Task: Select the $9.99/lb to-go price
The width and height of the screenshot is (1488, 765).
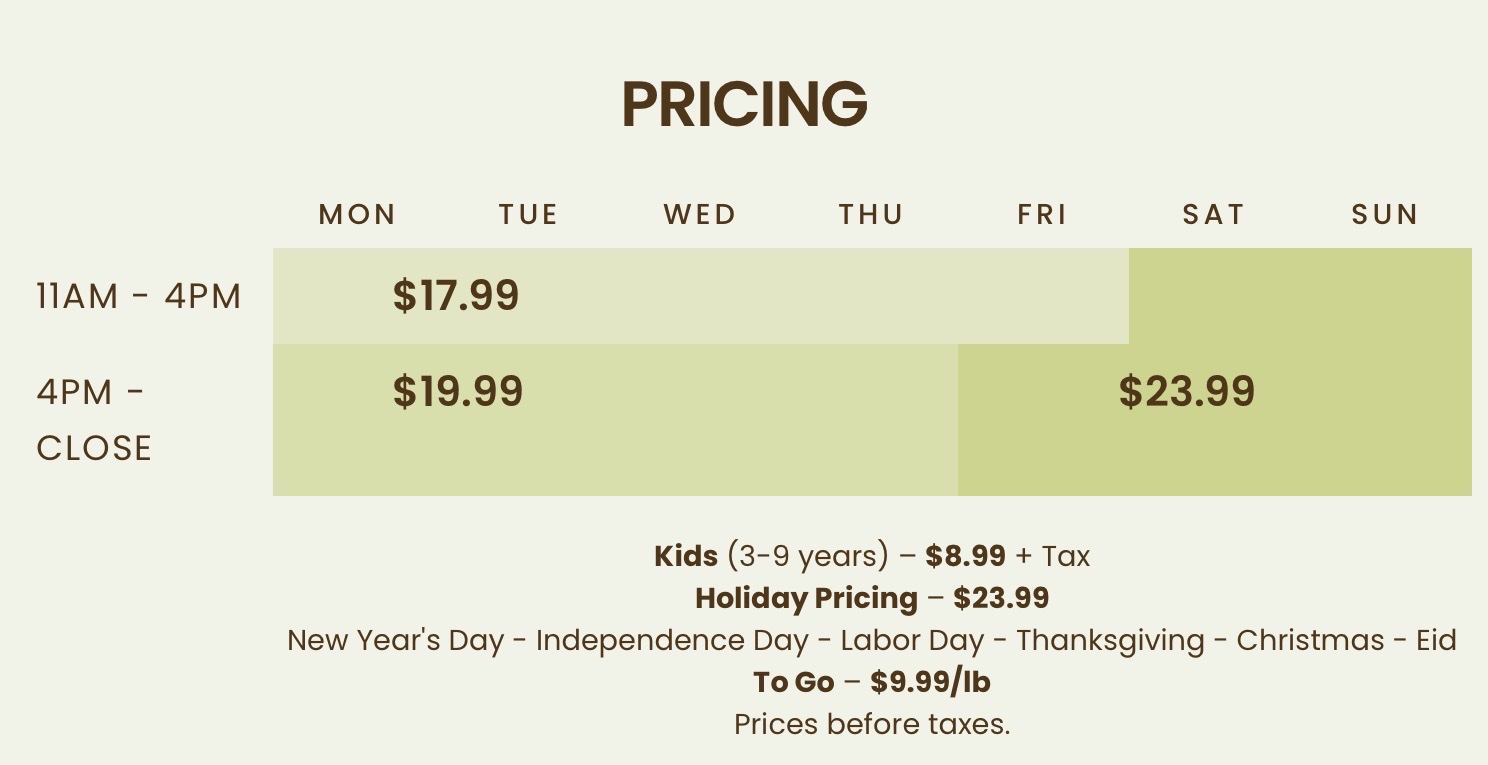Action: point(930,682)
